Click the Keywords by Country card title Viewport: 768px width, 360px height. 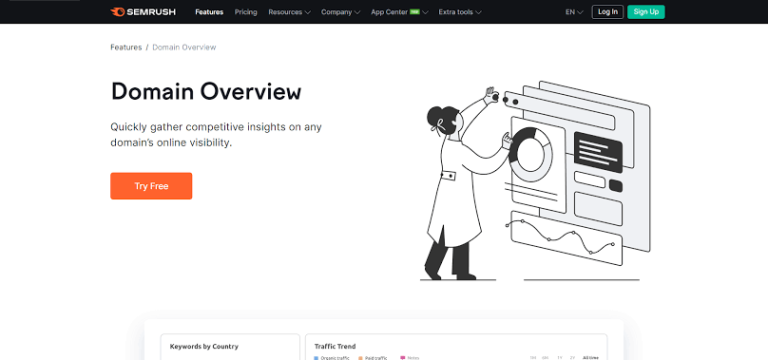[x=204, y=346]
